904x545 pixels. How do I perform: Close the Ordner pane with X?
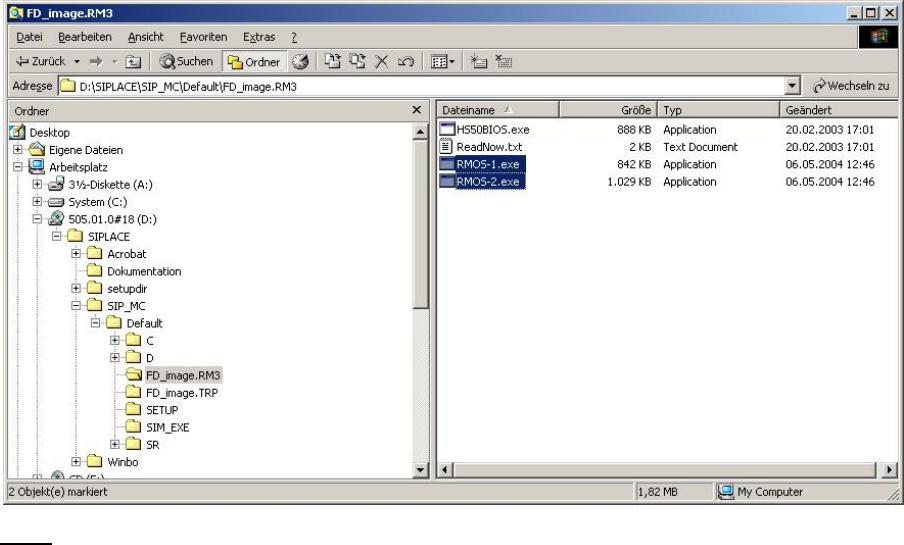[x=417, y=108]
